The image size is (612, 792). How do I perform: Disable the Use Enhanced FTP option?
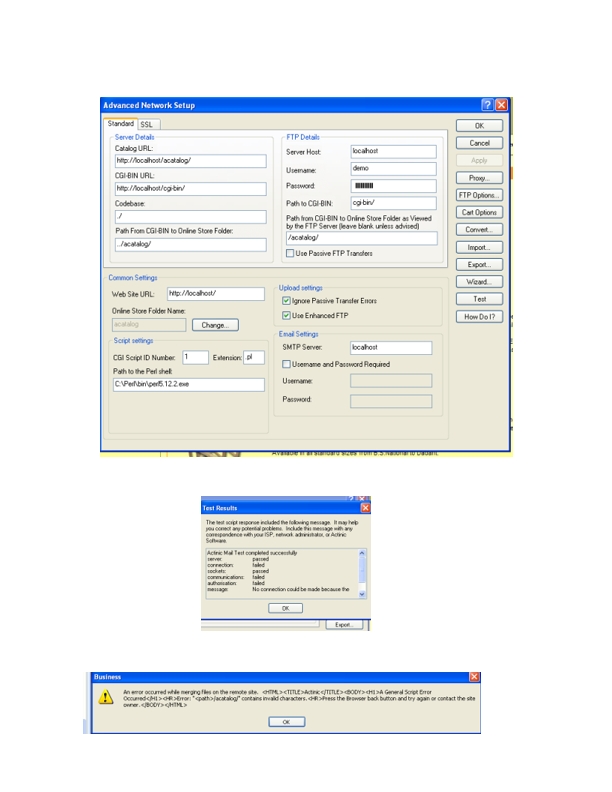pyautogui.click(x=287, y=316)
